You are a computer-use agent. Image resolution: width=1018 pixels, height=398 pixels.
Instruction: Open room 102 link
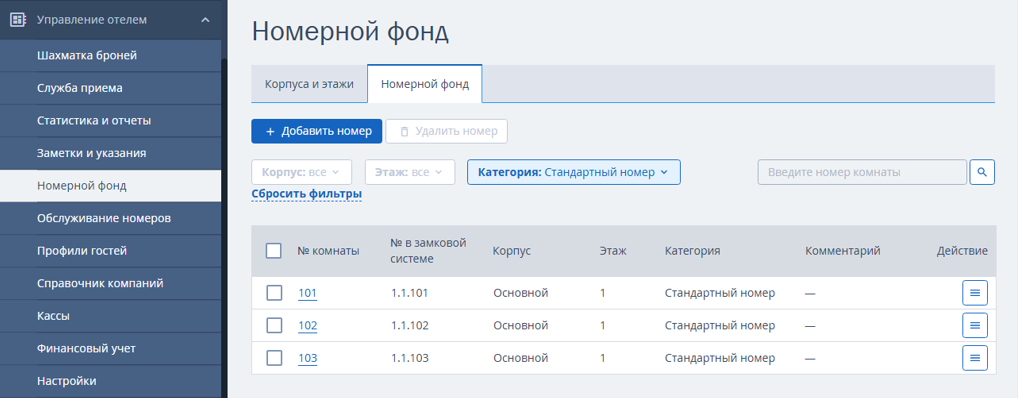tap(308, 325)
